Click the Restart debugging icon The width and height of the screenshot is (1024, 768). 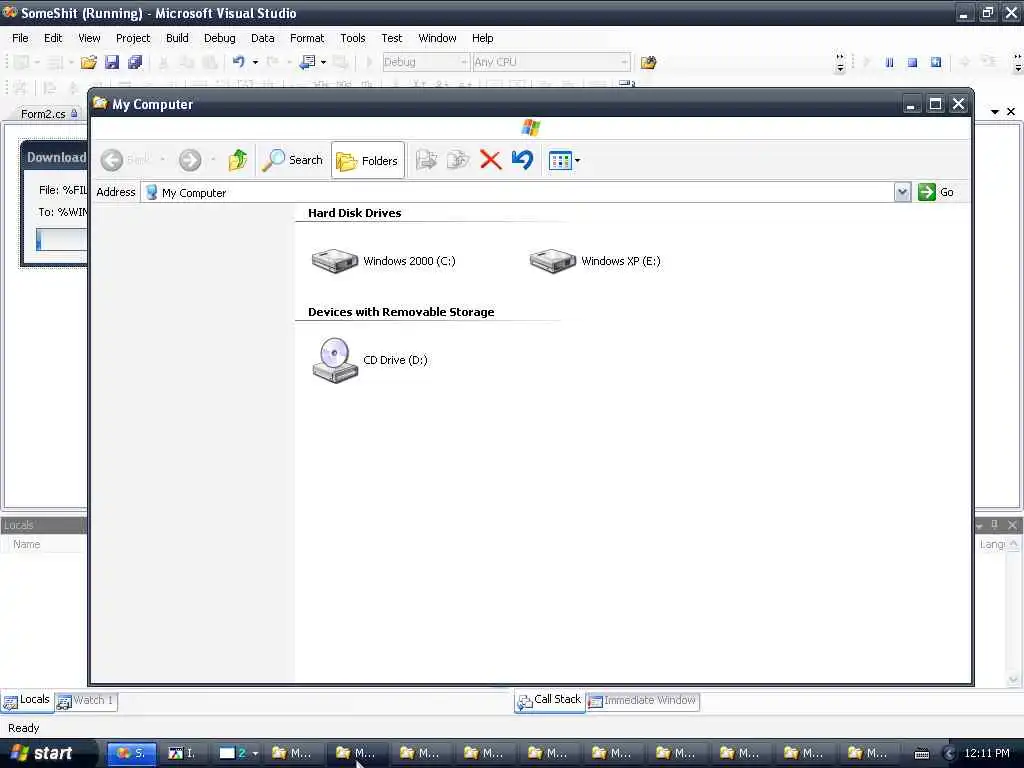pyautogui.click(x=936, y=63)
